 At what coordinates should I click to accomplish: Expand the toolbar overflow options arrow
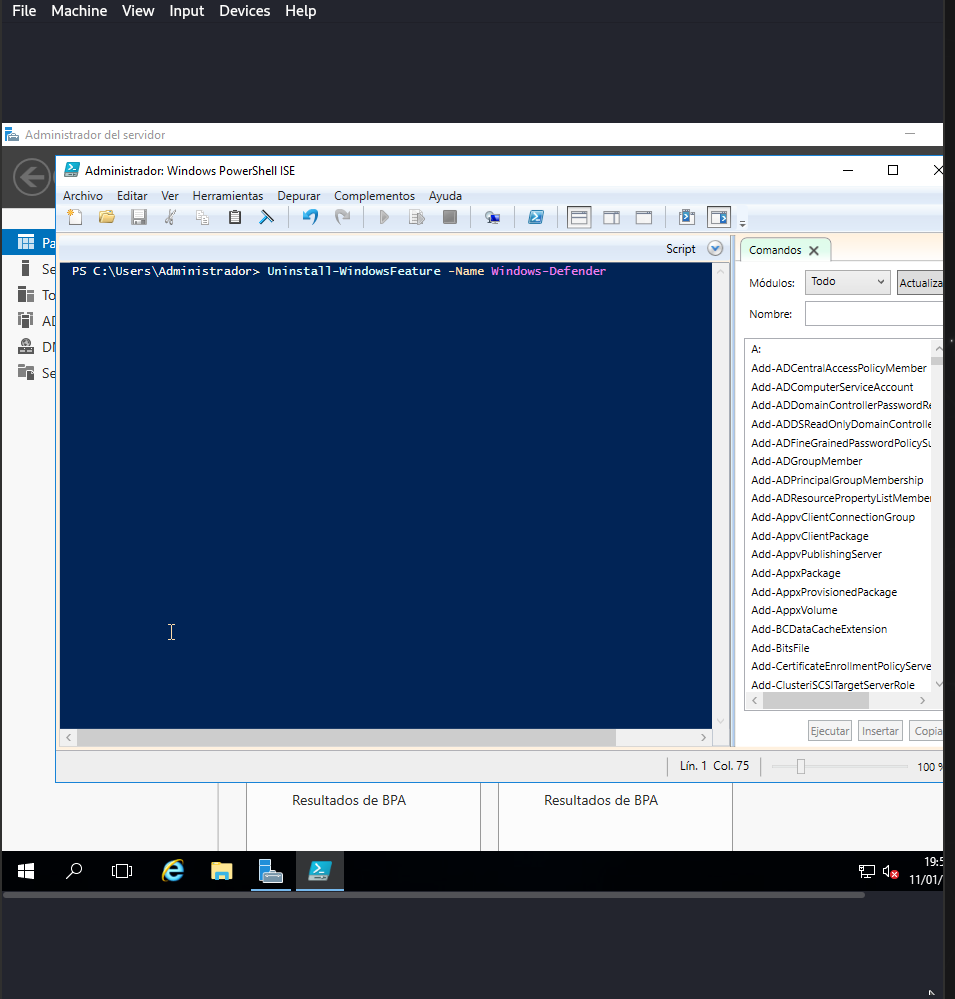pyautogui.click(x=742, y=224)
